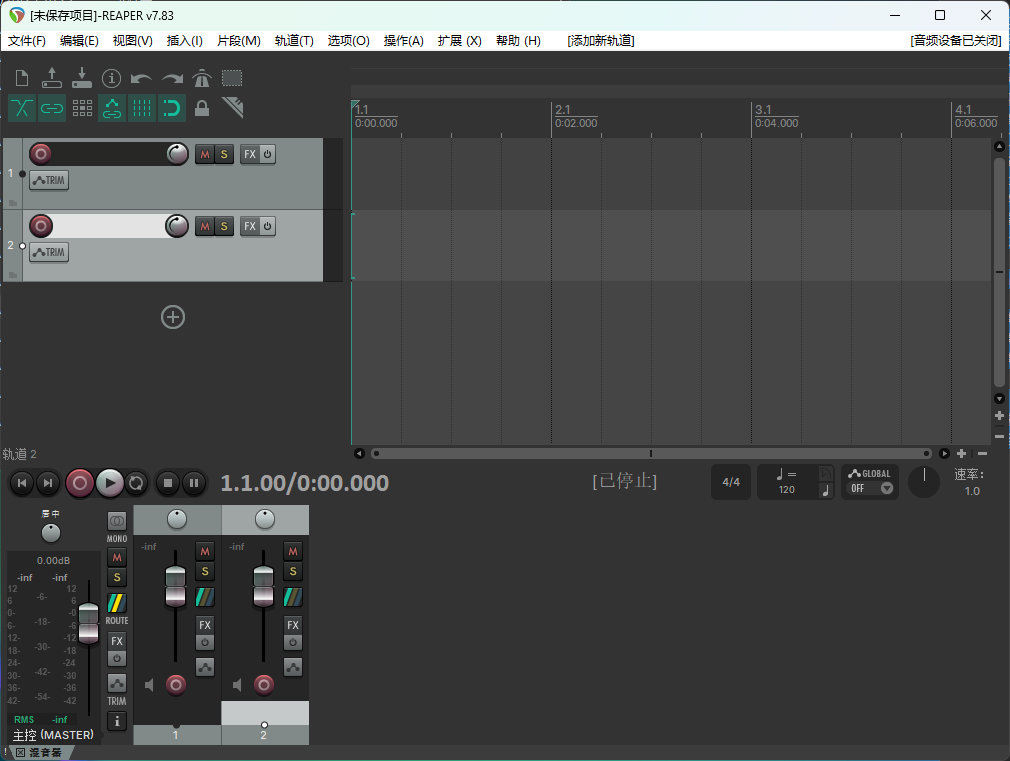This screenshot has height=761, width=1010.
Task: Open master track FX in mixer
Action: [x=117, y=641]
